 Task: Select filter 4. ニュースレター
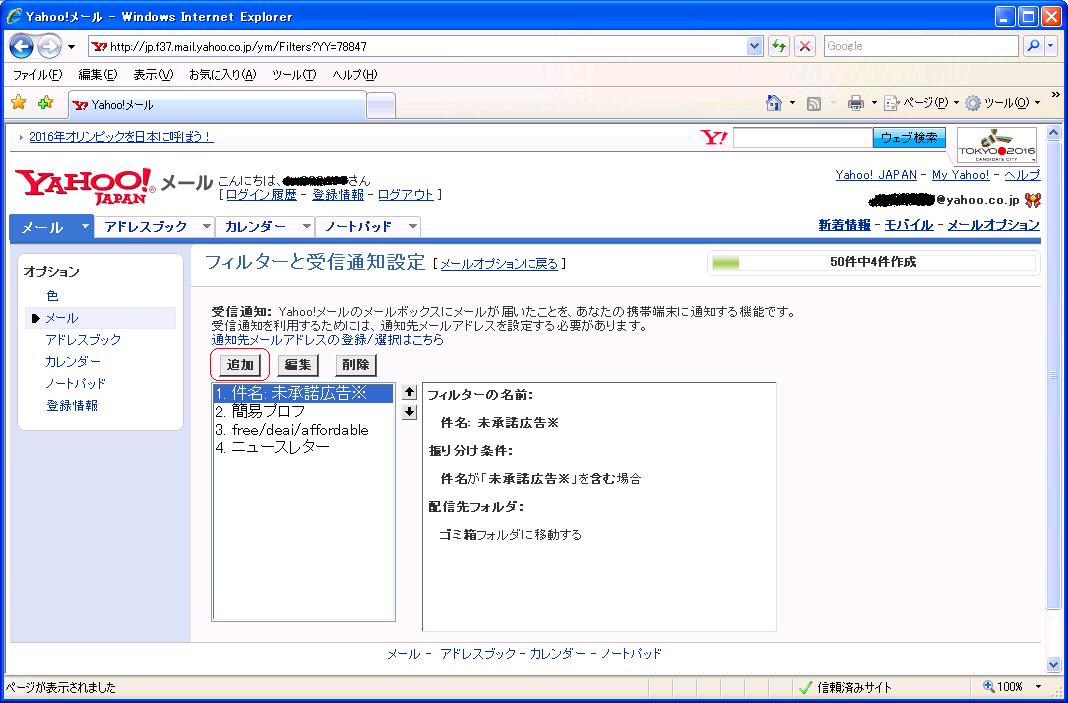[x=303, y=448]
